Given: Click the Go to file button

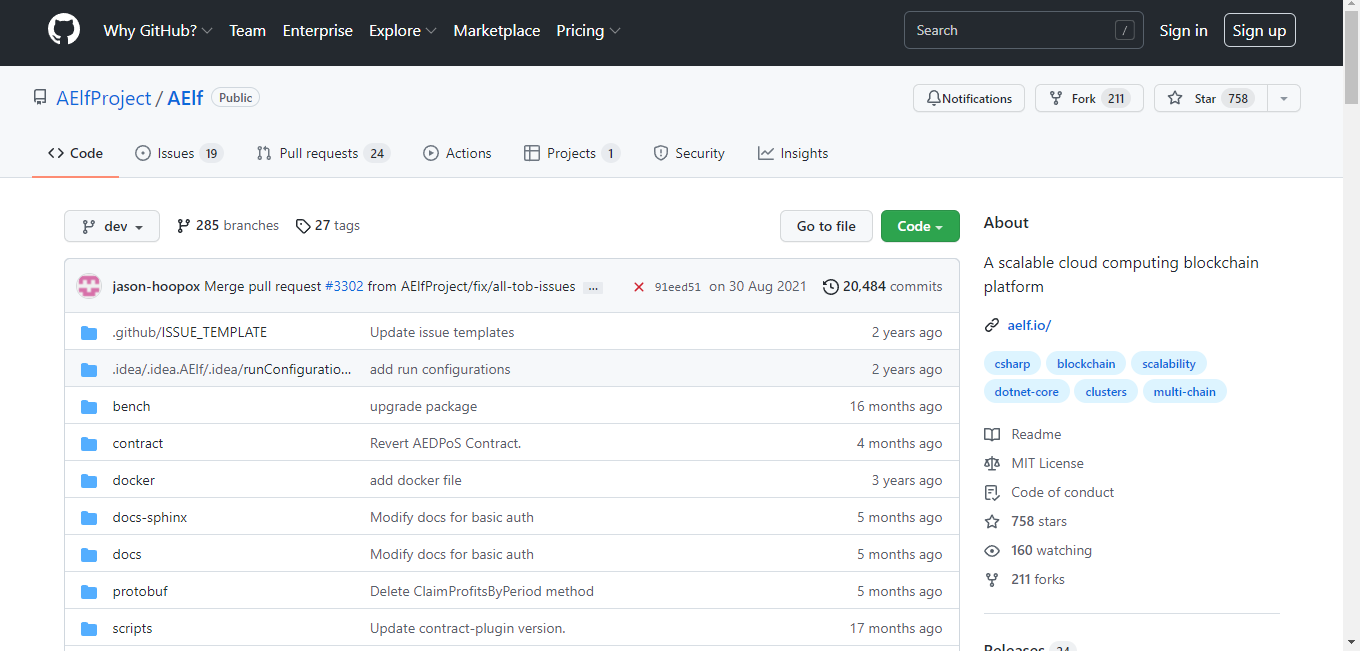Looking at the screenshot, I should coord(826,226).
